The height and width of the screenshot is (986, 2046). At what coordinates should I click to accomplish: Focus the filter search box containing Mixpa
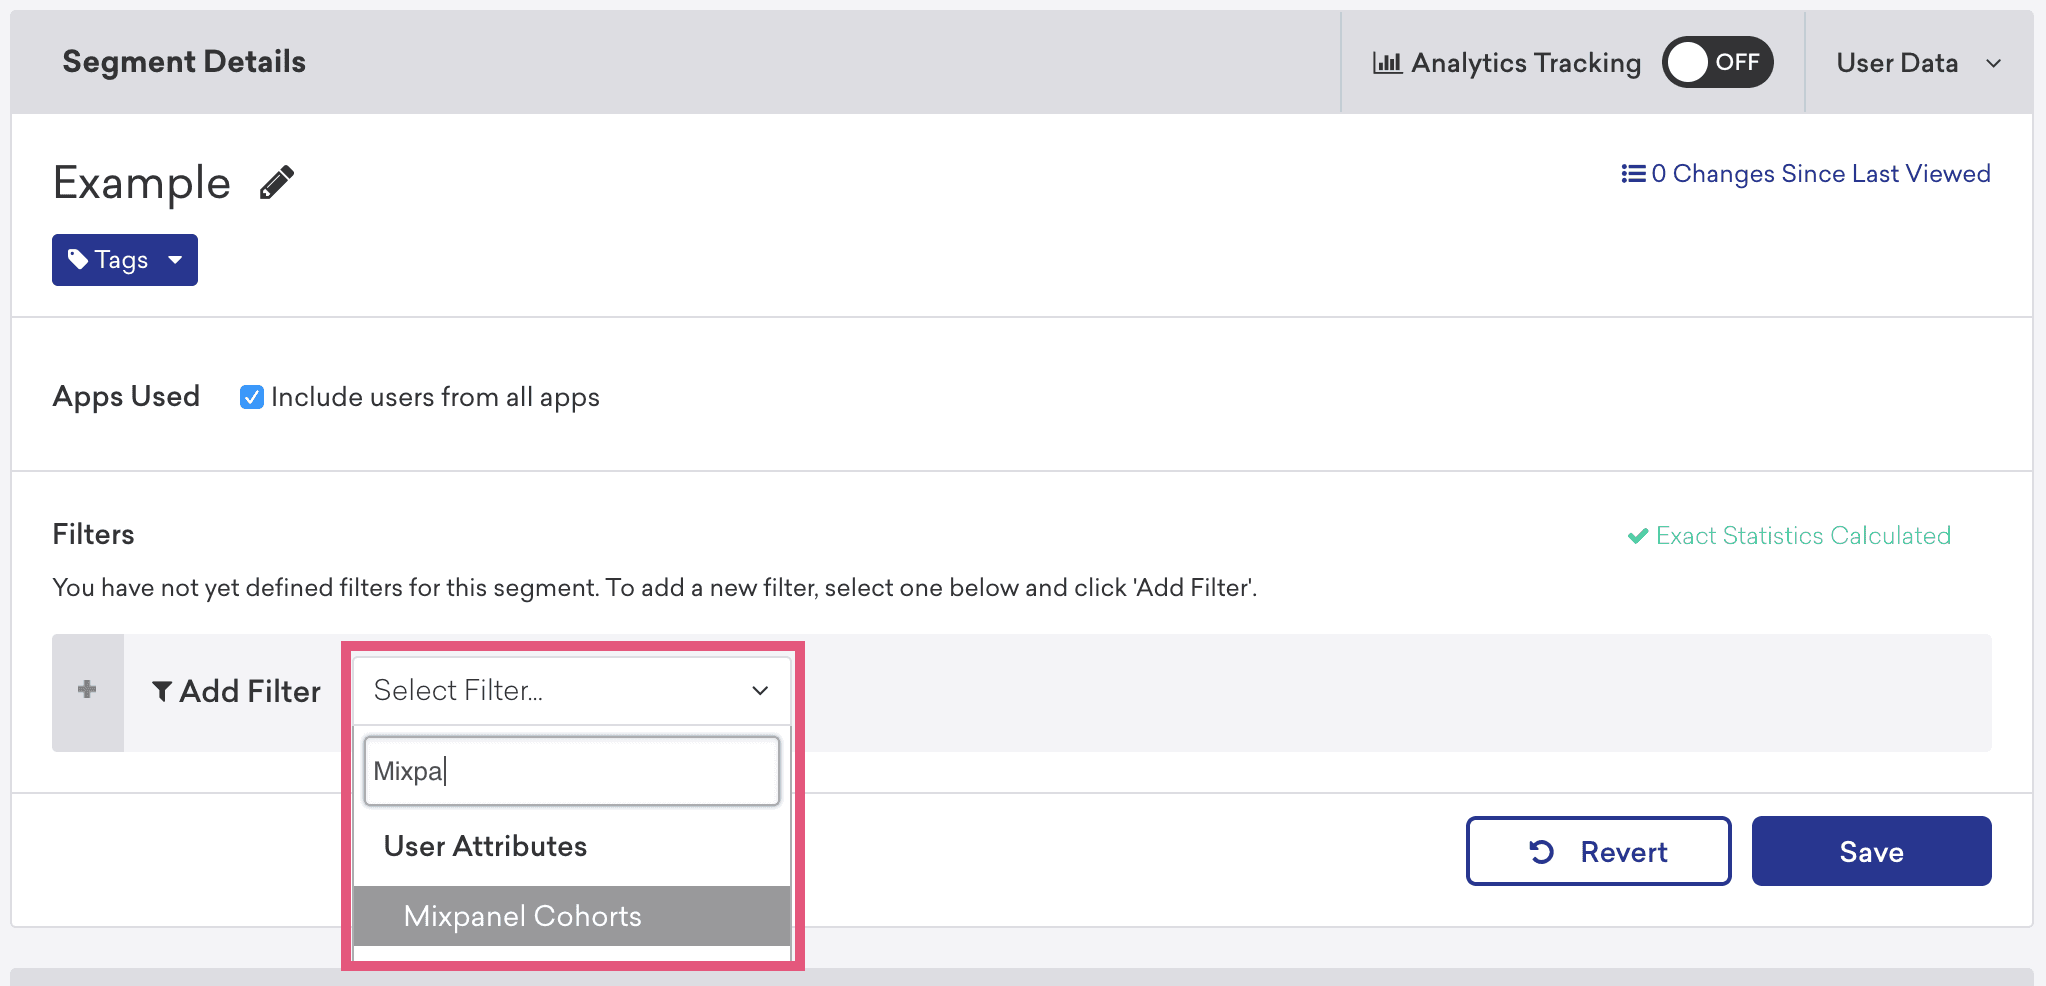tap(571, 771)
